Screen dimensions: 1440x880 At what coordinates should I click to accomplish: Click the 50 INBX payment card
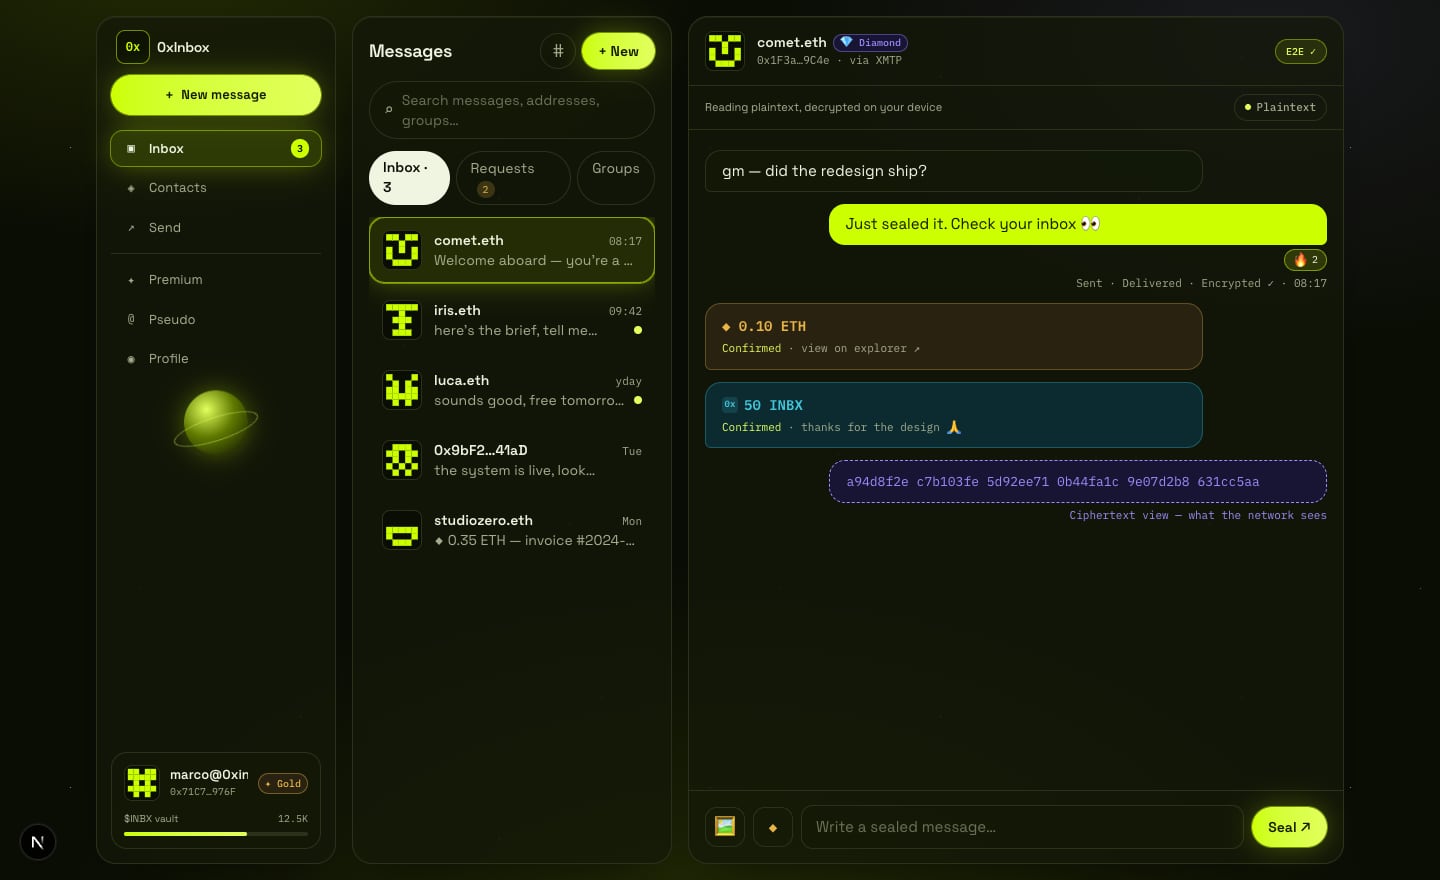tap(954, 415)
